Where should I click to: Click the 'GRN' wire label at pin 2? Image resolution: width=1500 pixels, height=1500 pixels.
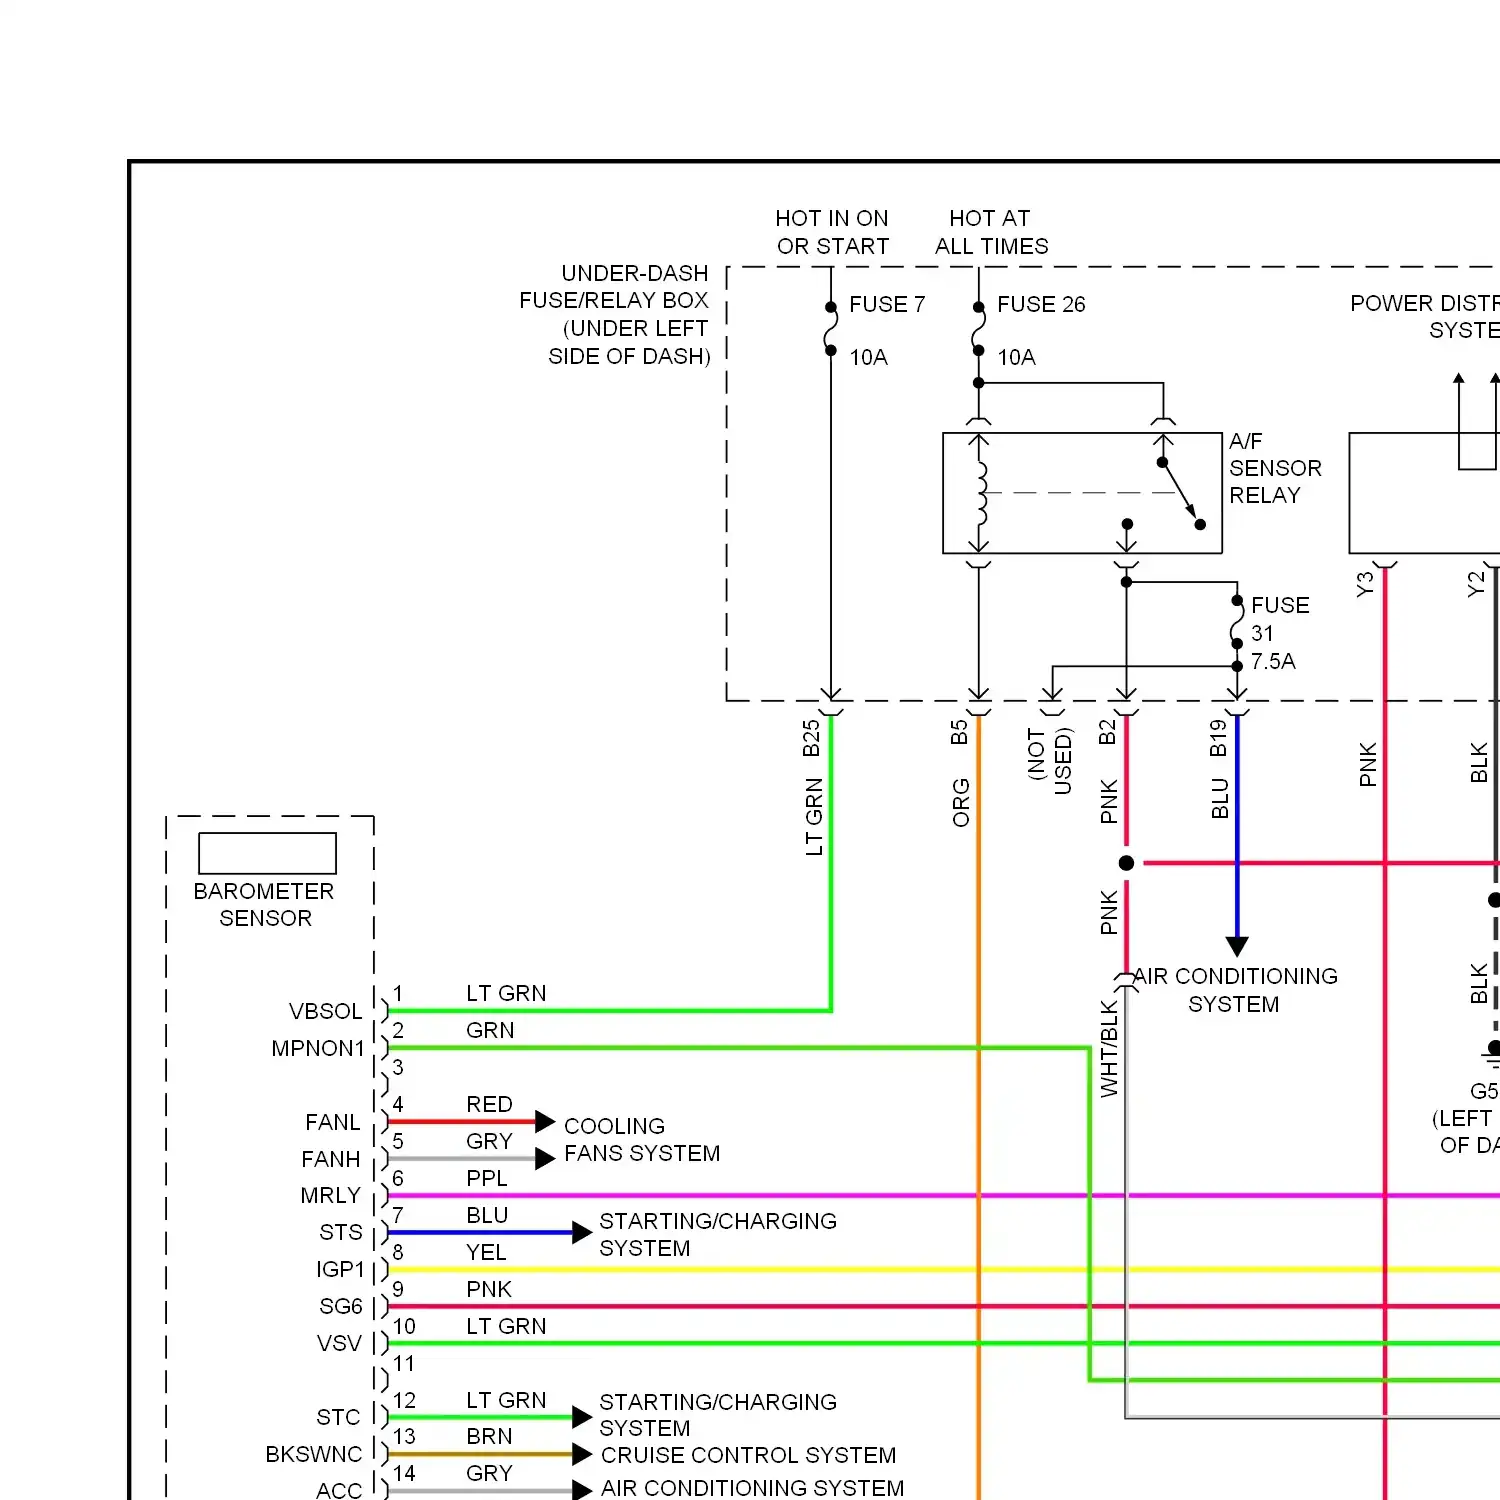(490, 1030)
